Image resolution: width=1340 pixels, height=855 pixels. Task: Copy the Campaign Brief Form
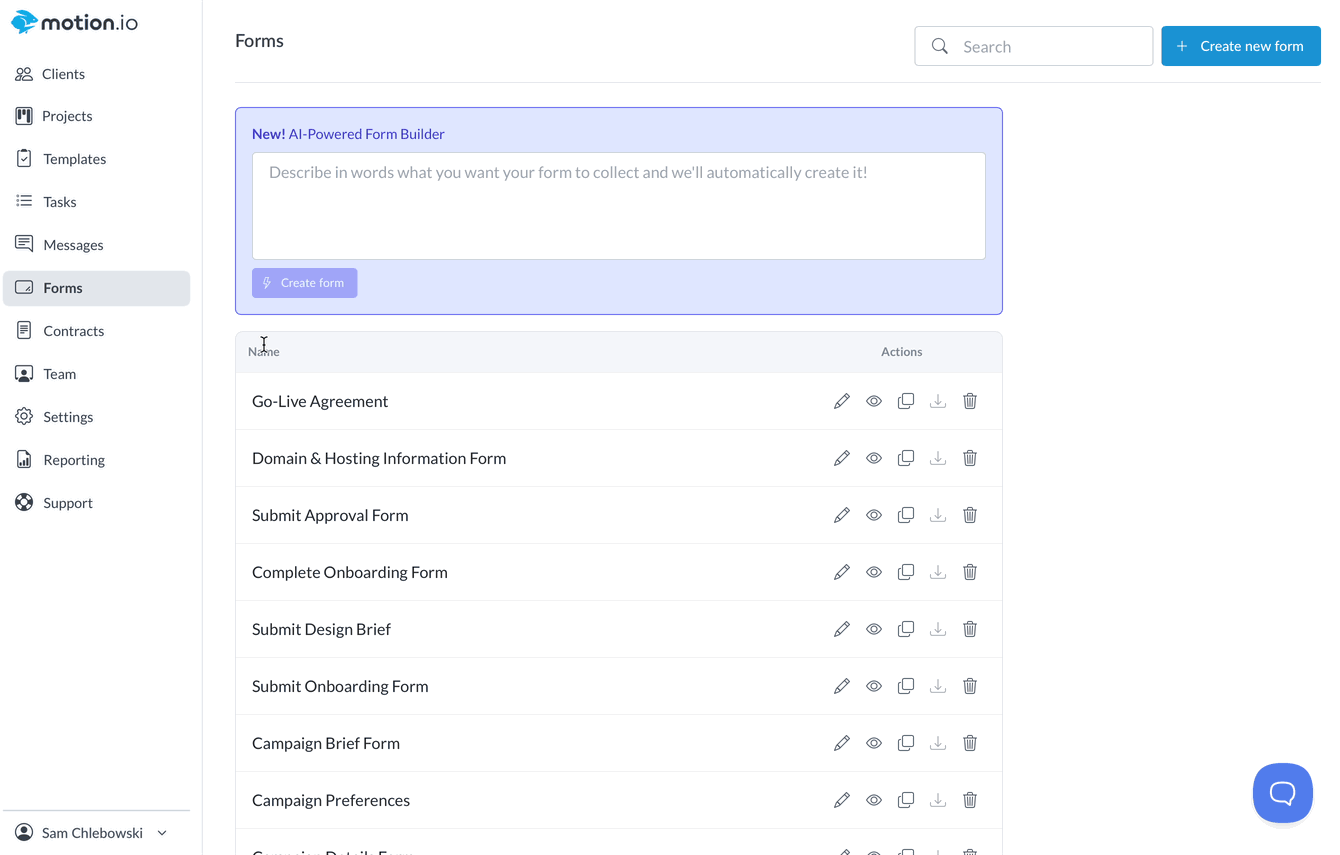pyautogui.click(x=906, y=743)
